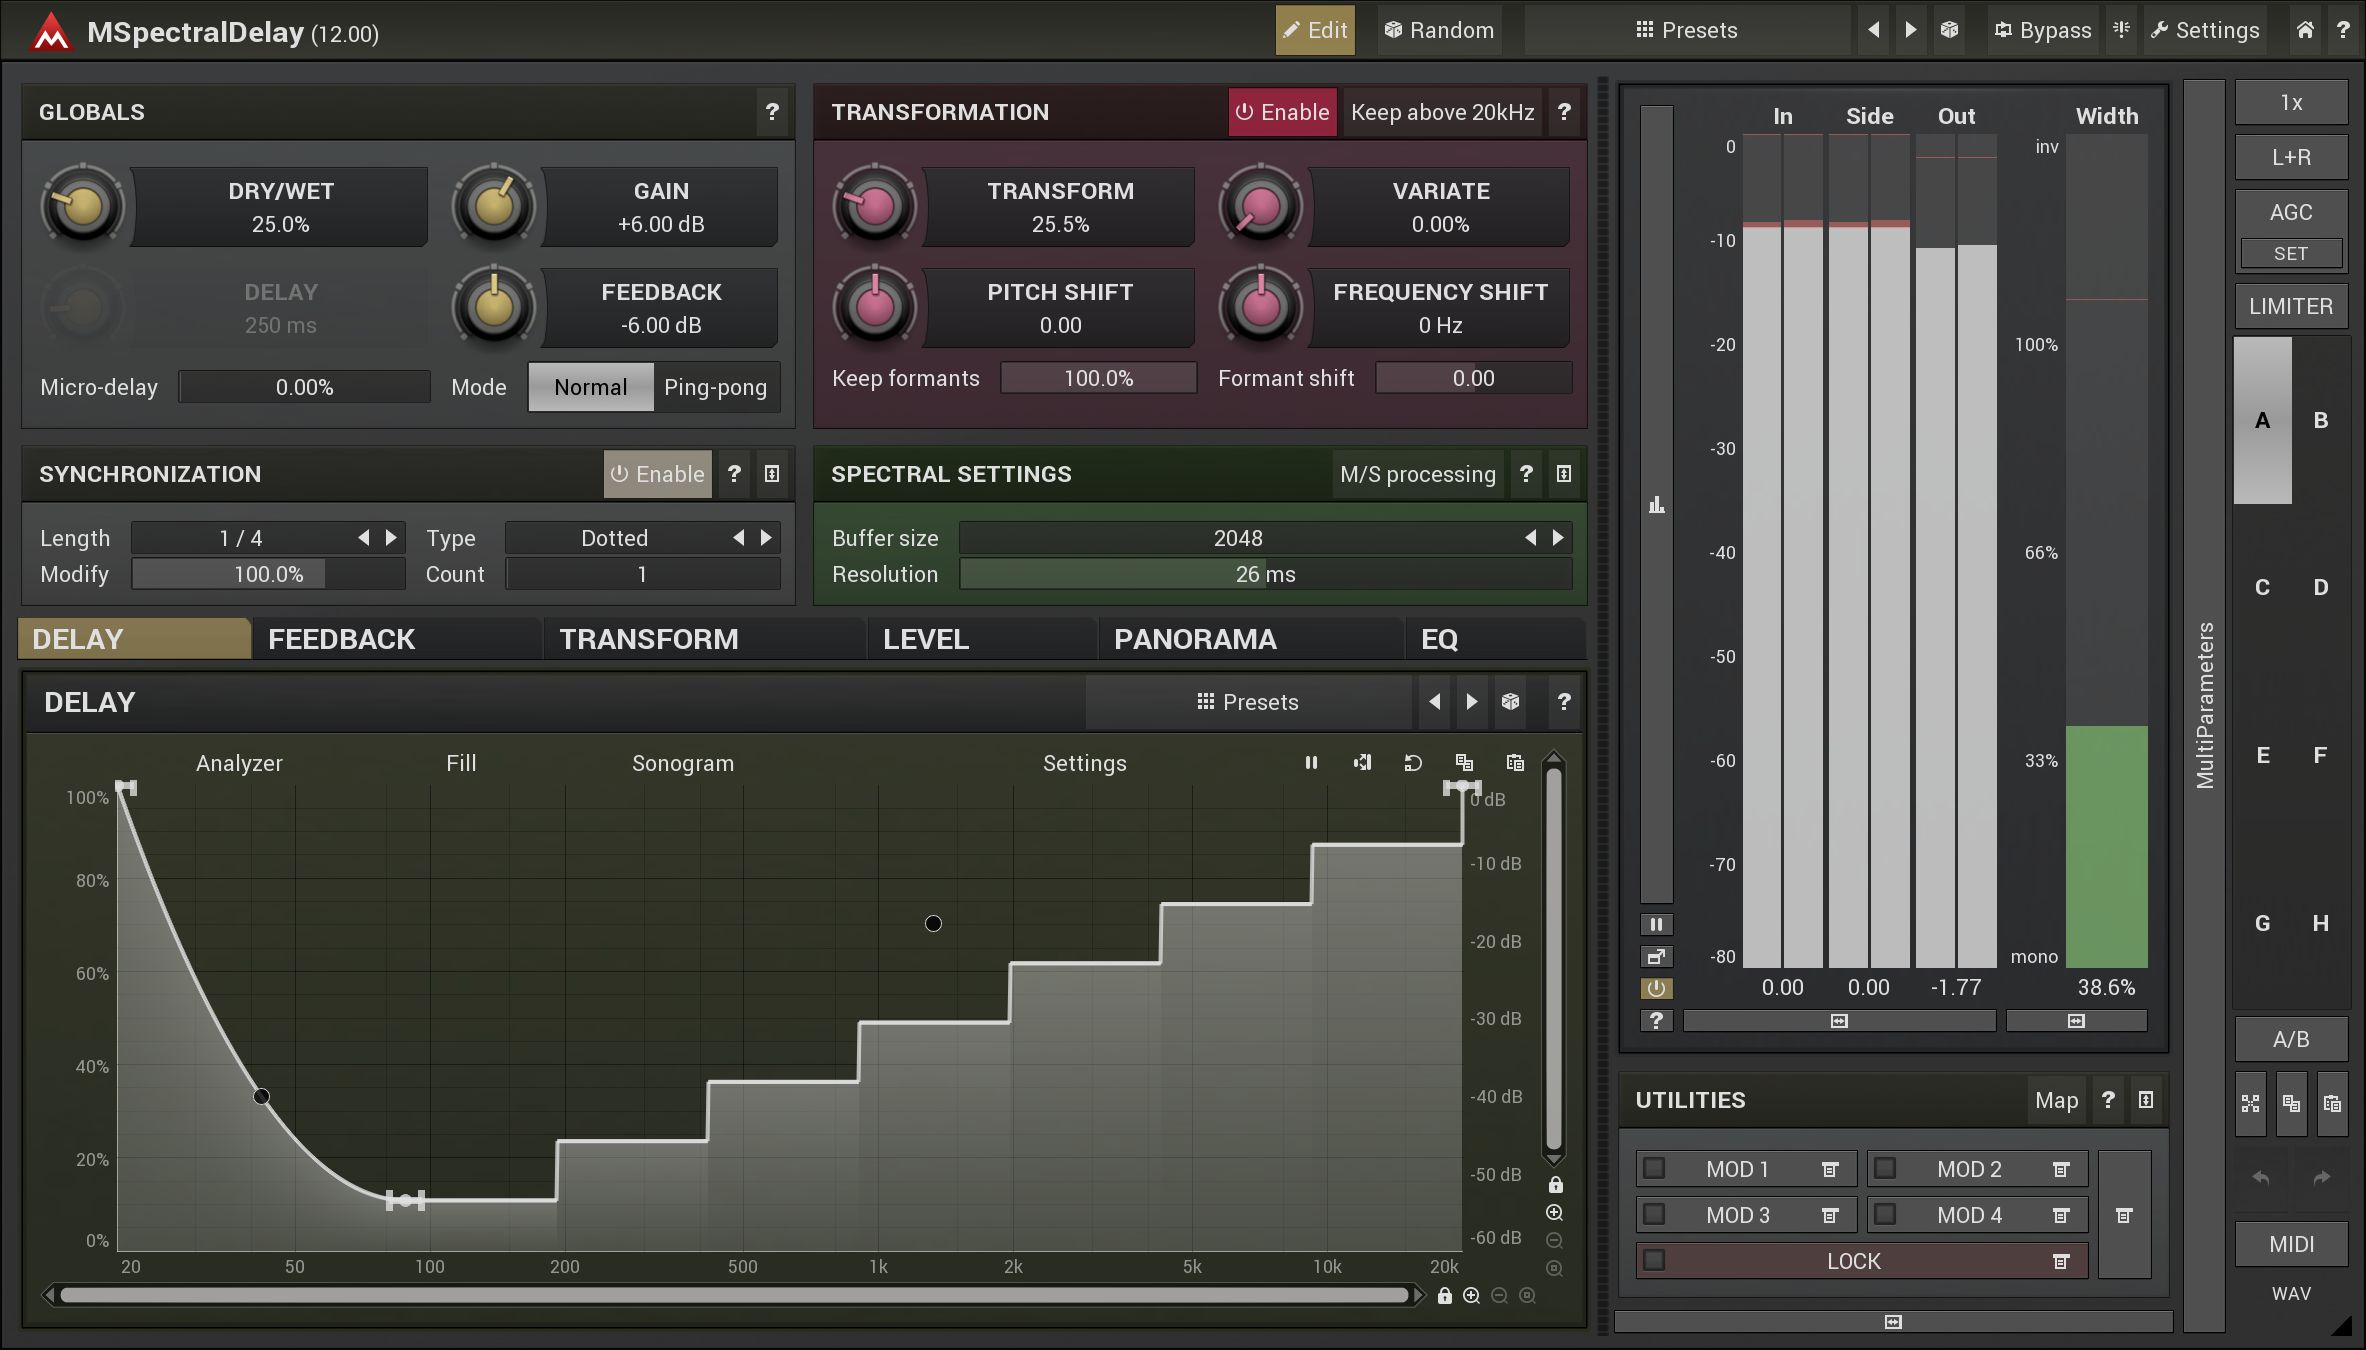This screenshot has height=1350, width=2366.
Task: Click Bypass in the top toolbar
Action: click(x=2041, y=29)
